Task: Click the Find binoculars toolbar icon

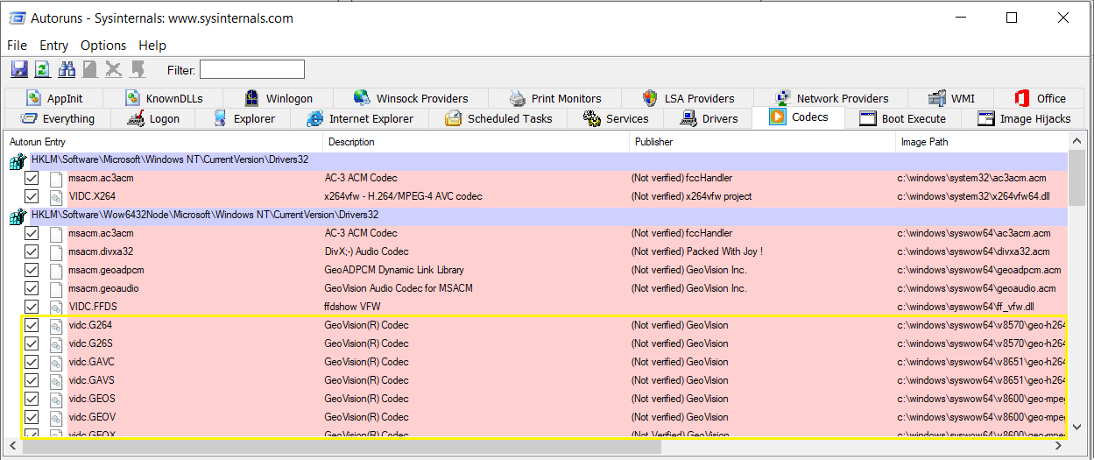Action: coord(66,68)
